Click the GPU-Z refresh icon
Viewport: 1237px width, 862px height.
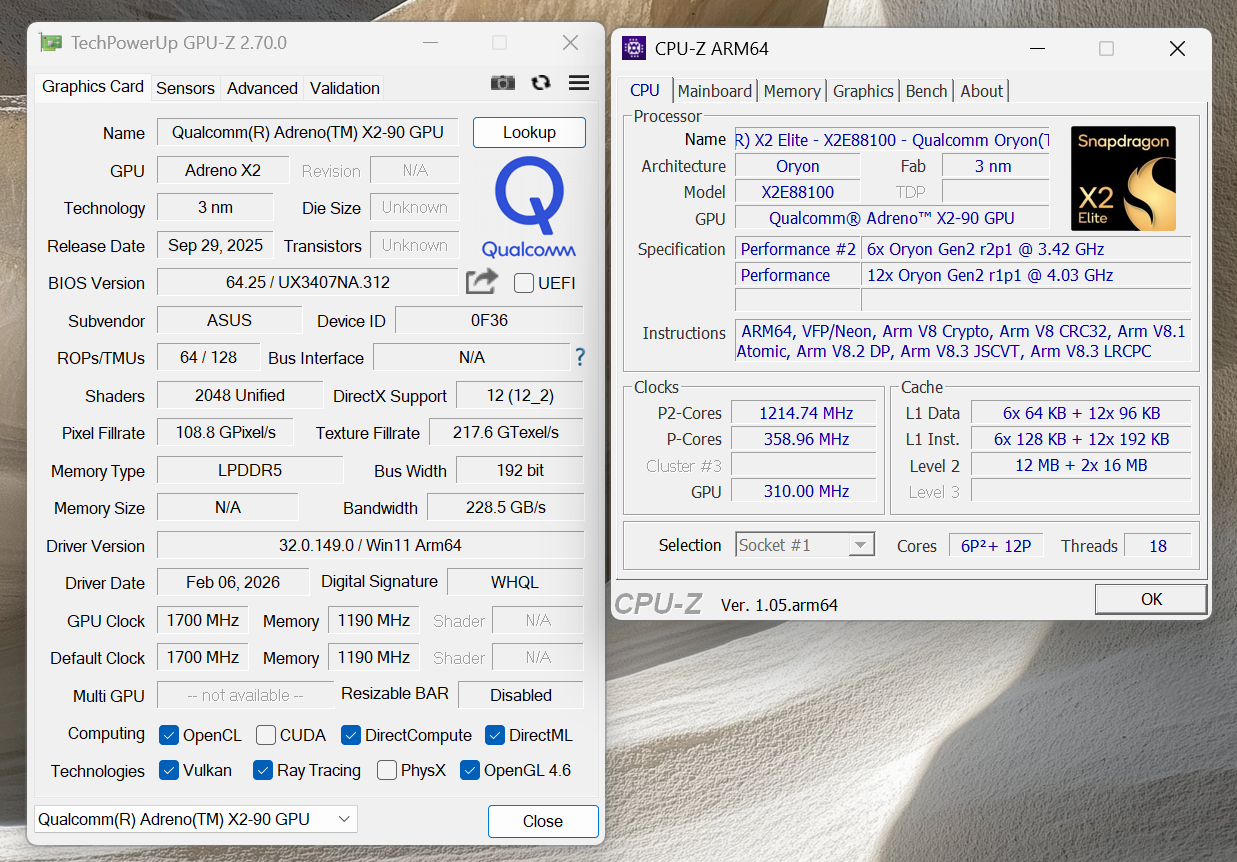point(541,83)
